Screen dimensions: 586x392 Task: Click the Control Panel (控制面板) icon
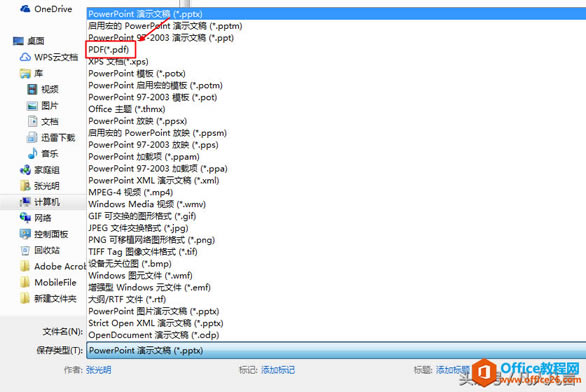tap(25, 234)
